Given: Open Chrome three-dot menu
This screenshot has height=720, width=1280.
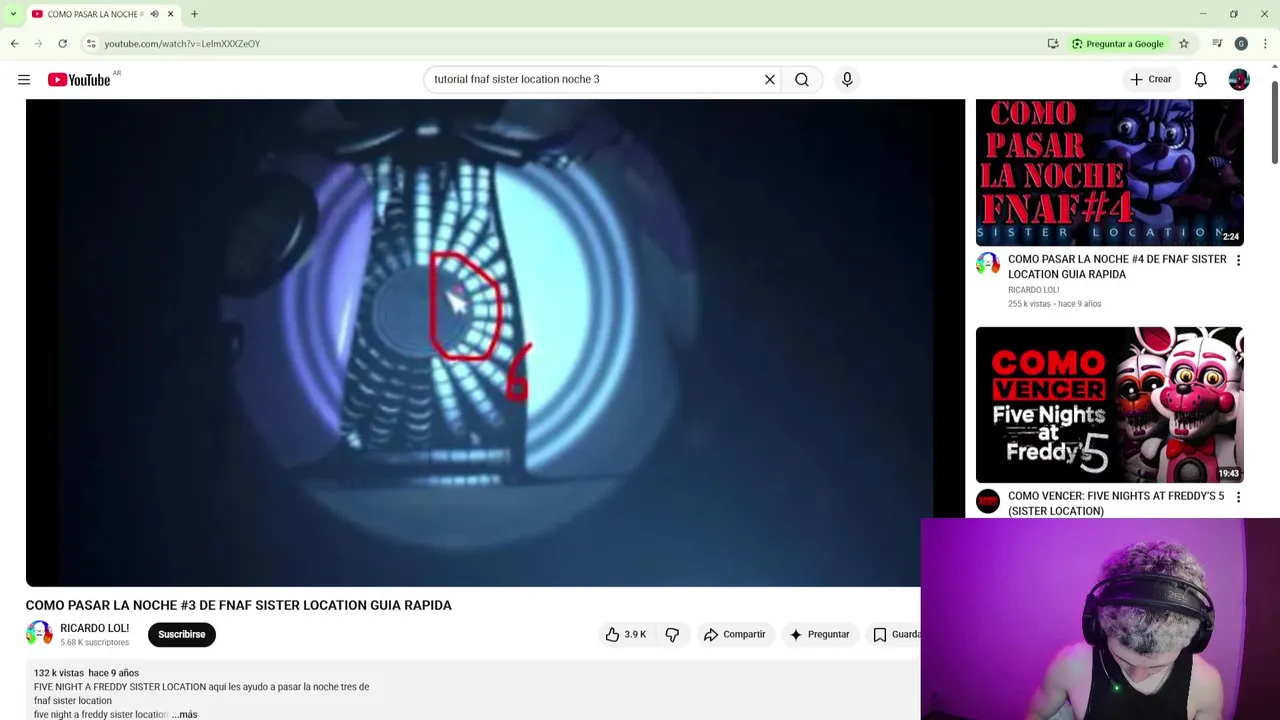Looking at the screenshot, I should [1266, 43].
